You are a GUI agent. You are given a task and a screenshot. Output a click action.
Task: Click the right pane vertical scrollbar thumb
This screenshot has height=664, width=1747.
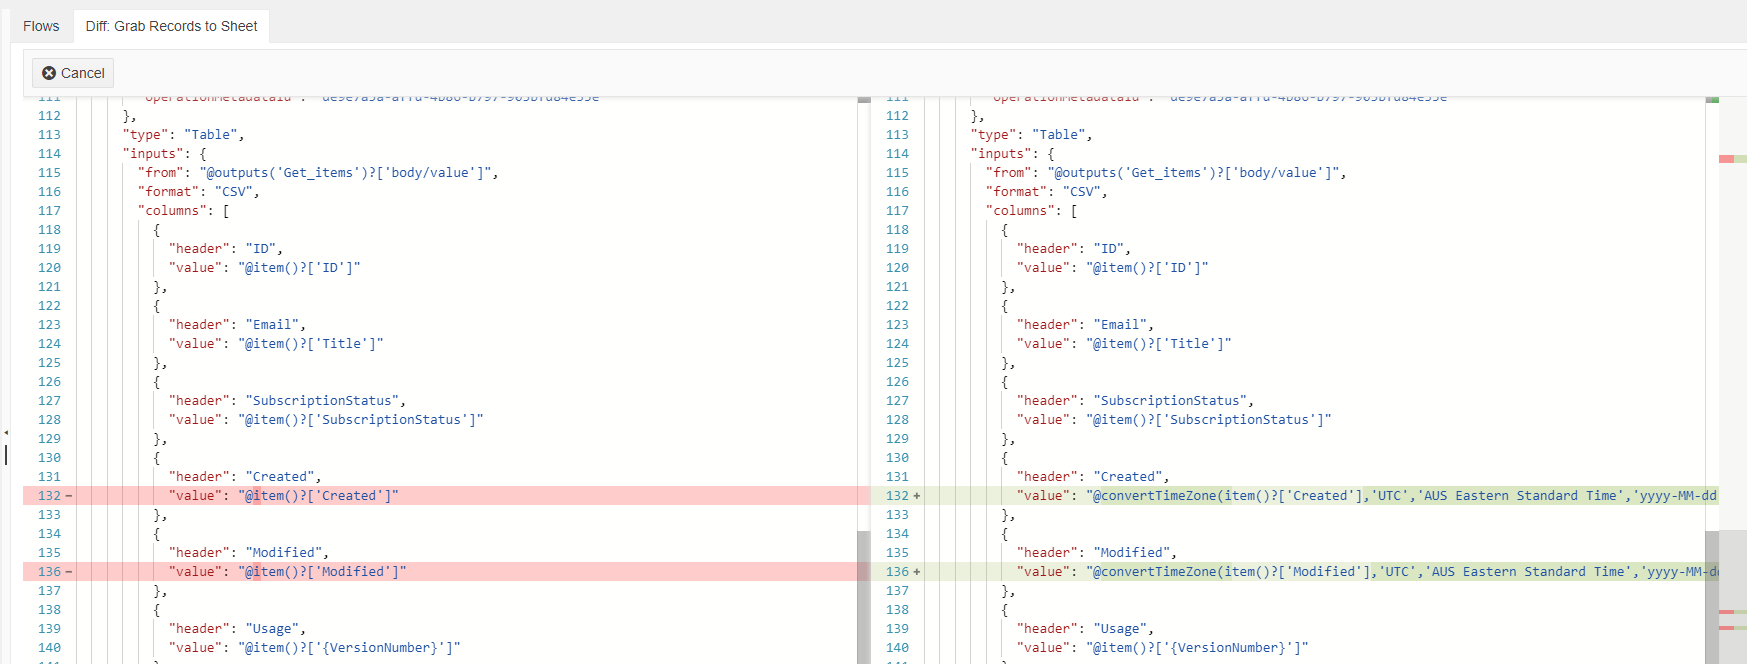(x=1712, y=596)
